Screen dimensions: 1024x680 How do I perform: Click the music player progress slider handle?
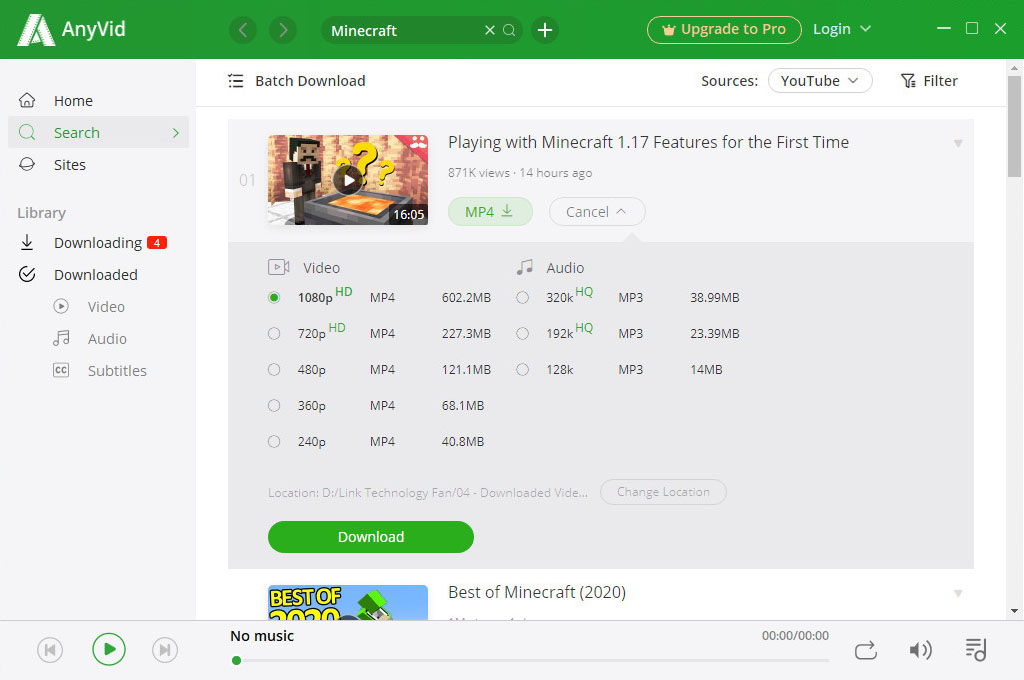click(x=236, y=660)
